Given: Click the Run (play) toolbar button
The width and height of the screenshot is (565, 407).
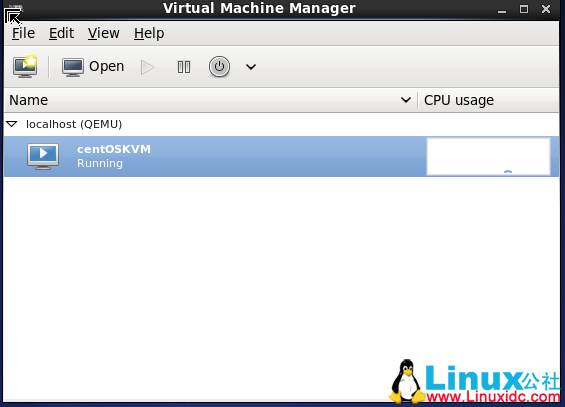Looking at the screenshot, I should coord(147,67).
